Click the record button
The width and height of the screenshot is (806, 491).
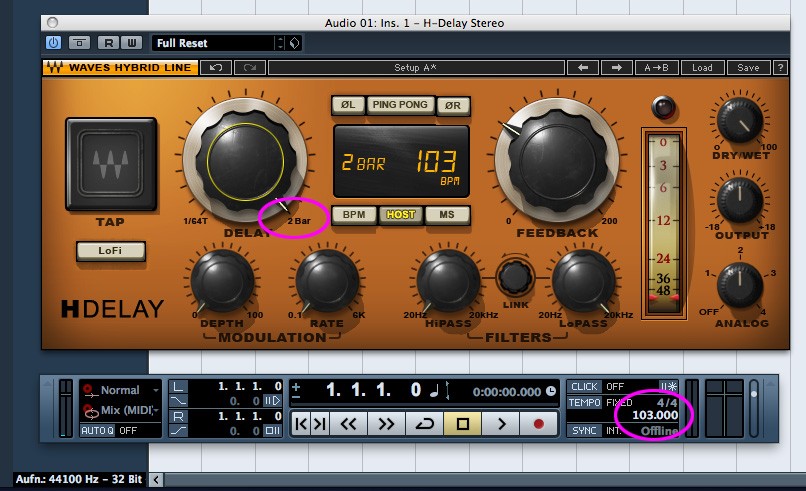pos(539,424)
